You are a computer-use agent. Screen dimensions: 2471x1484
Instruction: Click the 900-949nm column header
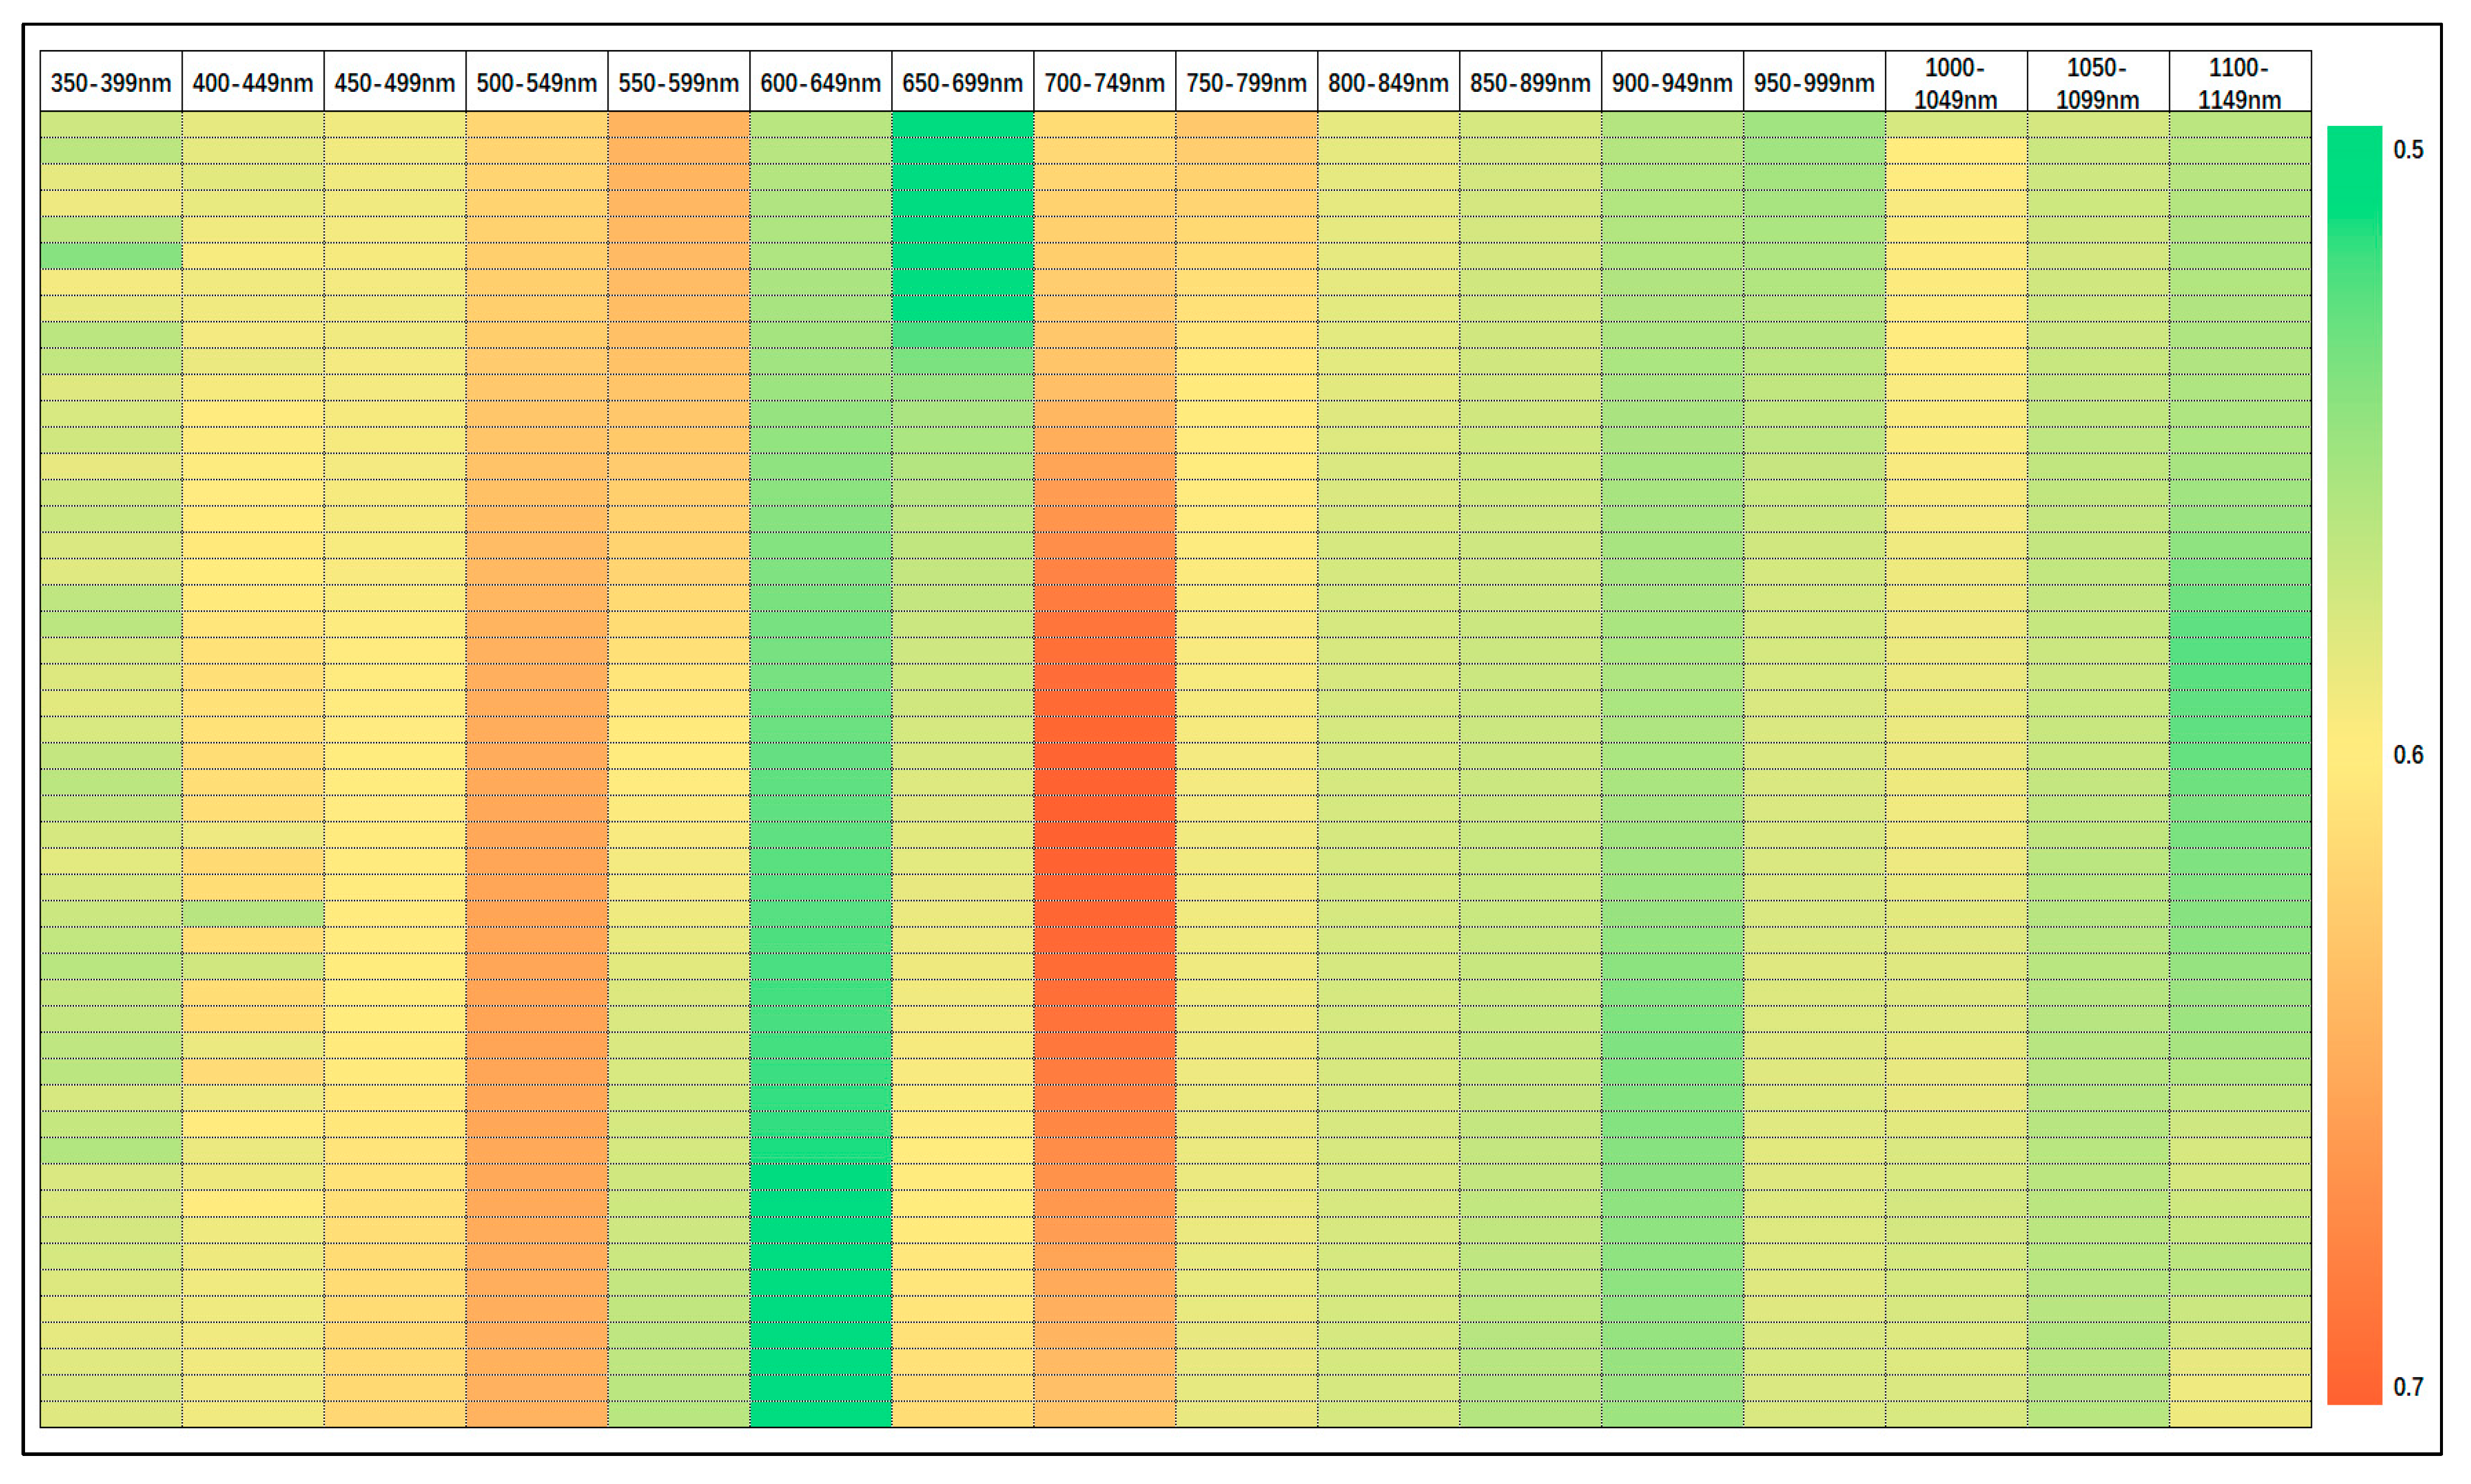[1673, 82]
